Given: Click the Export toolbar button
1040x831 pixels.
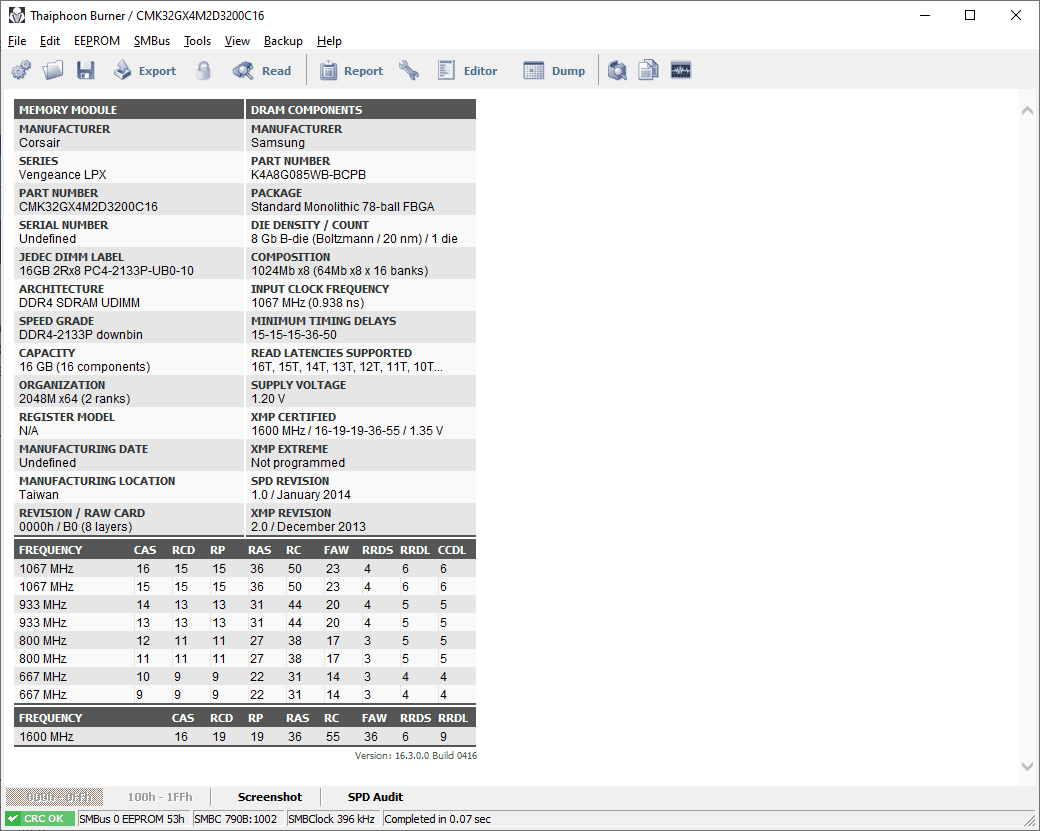Looking at the screenshot, I should pyautogui.click(x=145, y=70).
